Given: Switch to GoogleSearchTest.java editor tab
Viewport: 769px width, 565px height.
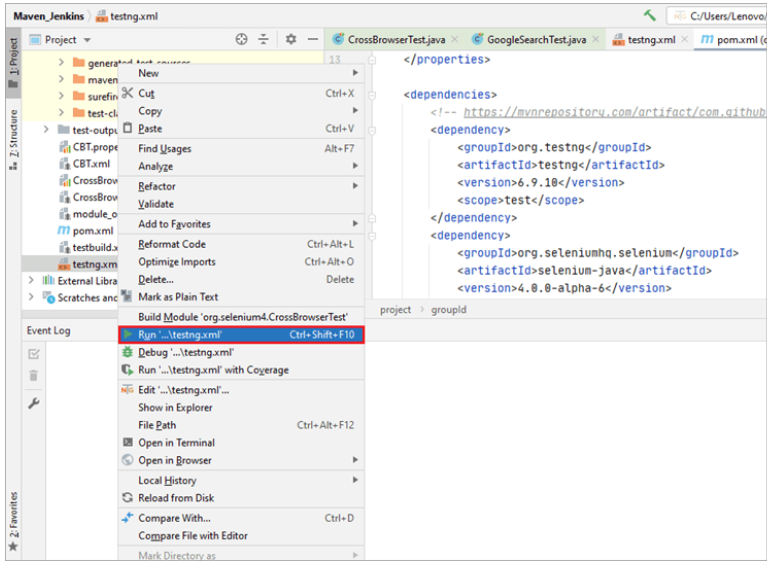Looking at the screenshot, I should coord(535,40).
